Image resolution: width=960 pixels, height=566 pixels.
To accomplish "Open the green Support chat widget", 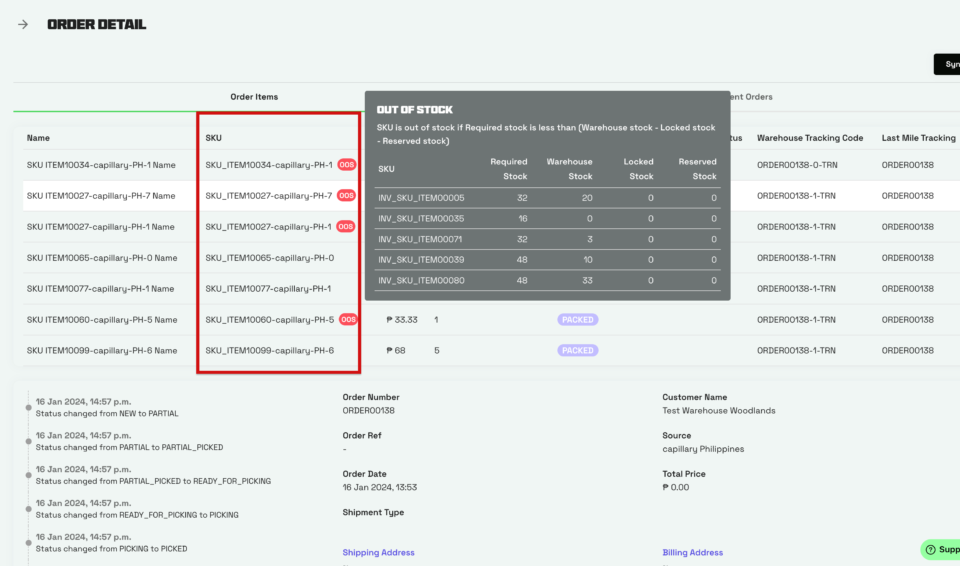I will [x=940, y=549].
